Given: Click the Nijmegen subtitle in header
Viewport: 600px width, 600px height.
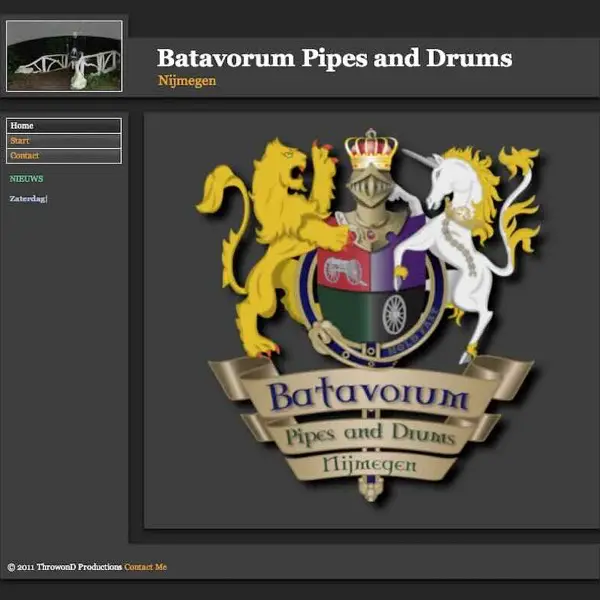Looking at the screenshot, I should [x=187, y=81].
